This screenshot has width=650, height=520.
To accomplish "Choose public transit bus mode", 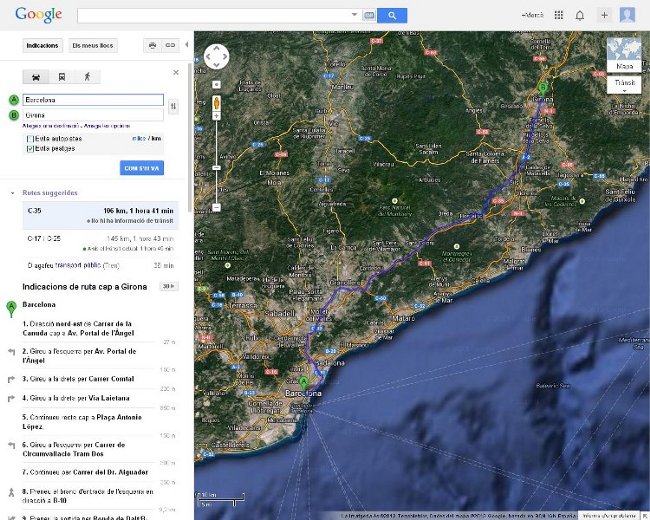I will click(62, 77).
